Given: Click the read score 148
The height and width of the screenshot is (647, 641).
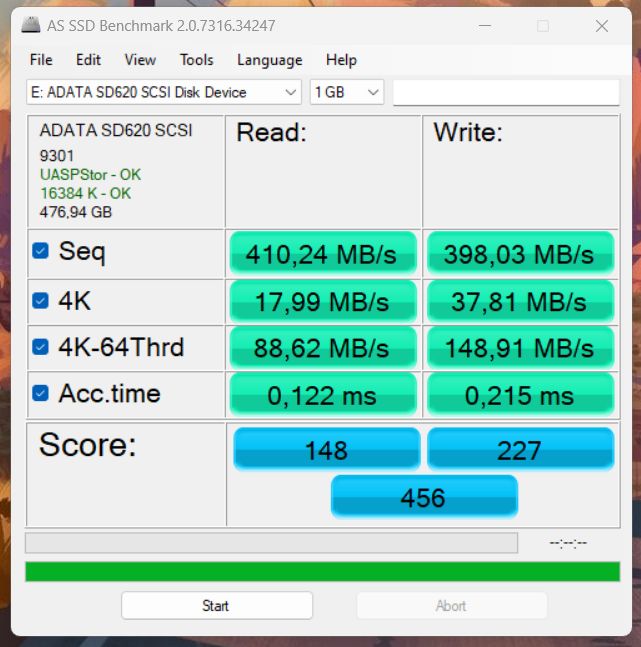Looking at the screenshot, I should [326, 449].
